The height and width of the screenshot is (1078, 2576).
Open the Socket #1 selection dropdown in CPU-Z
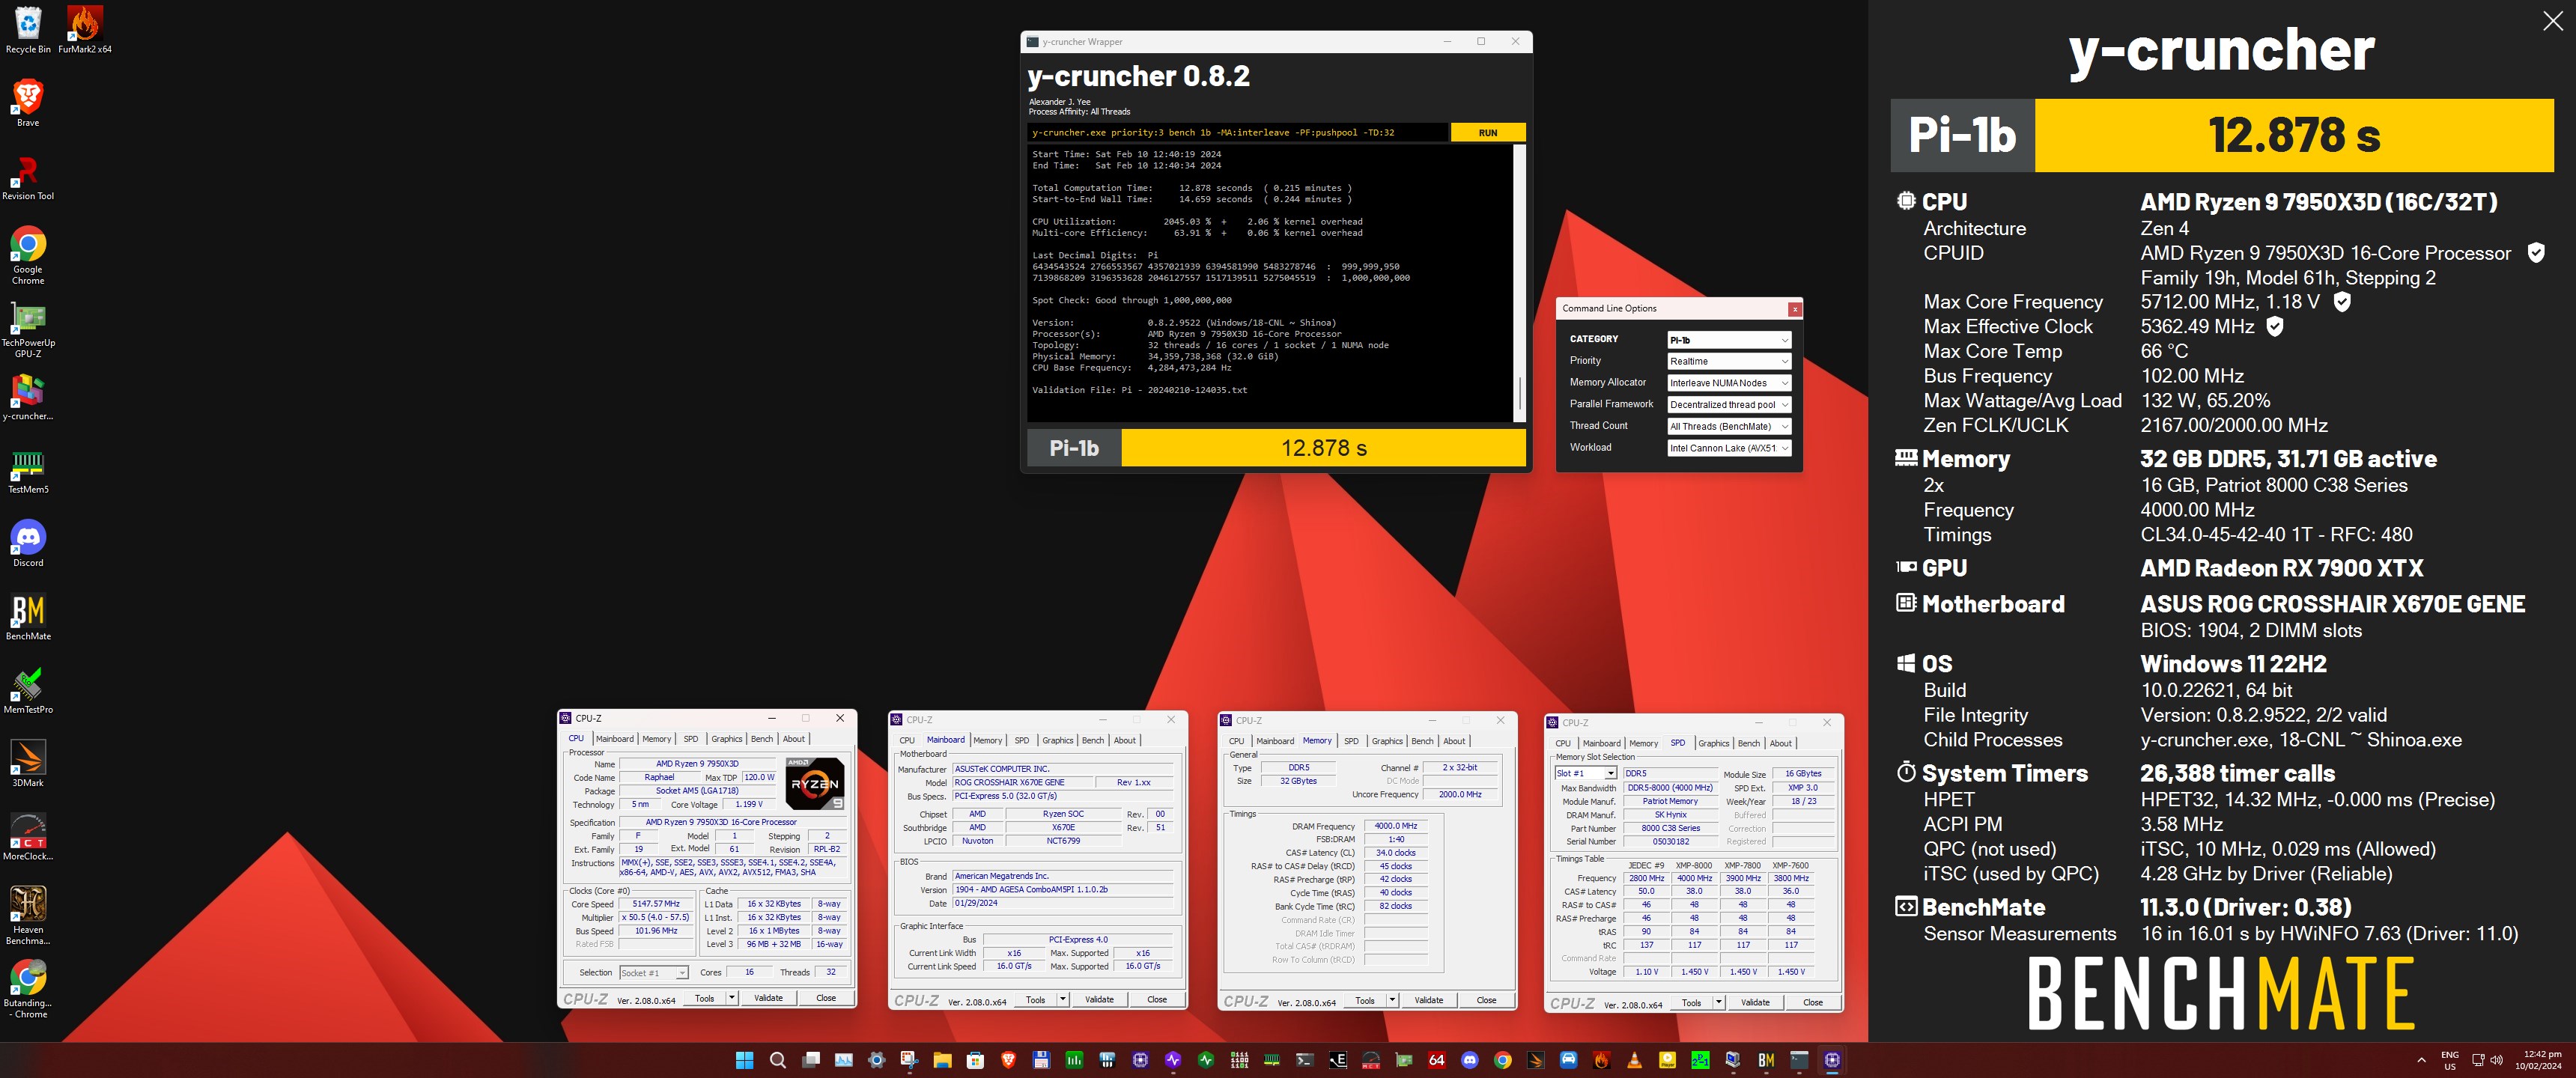[x=653, y=973]
